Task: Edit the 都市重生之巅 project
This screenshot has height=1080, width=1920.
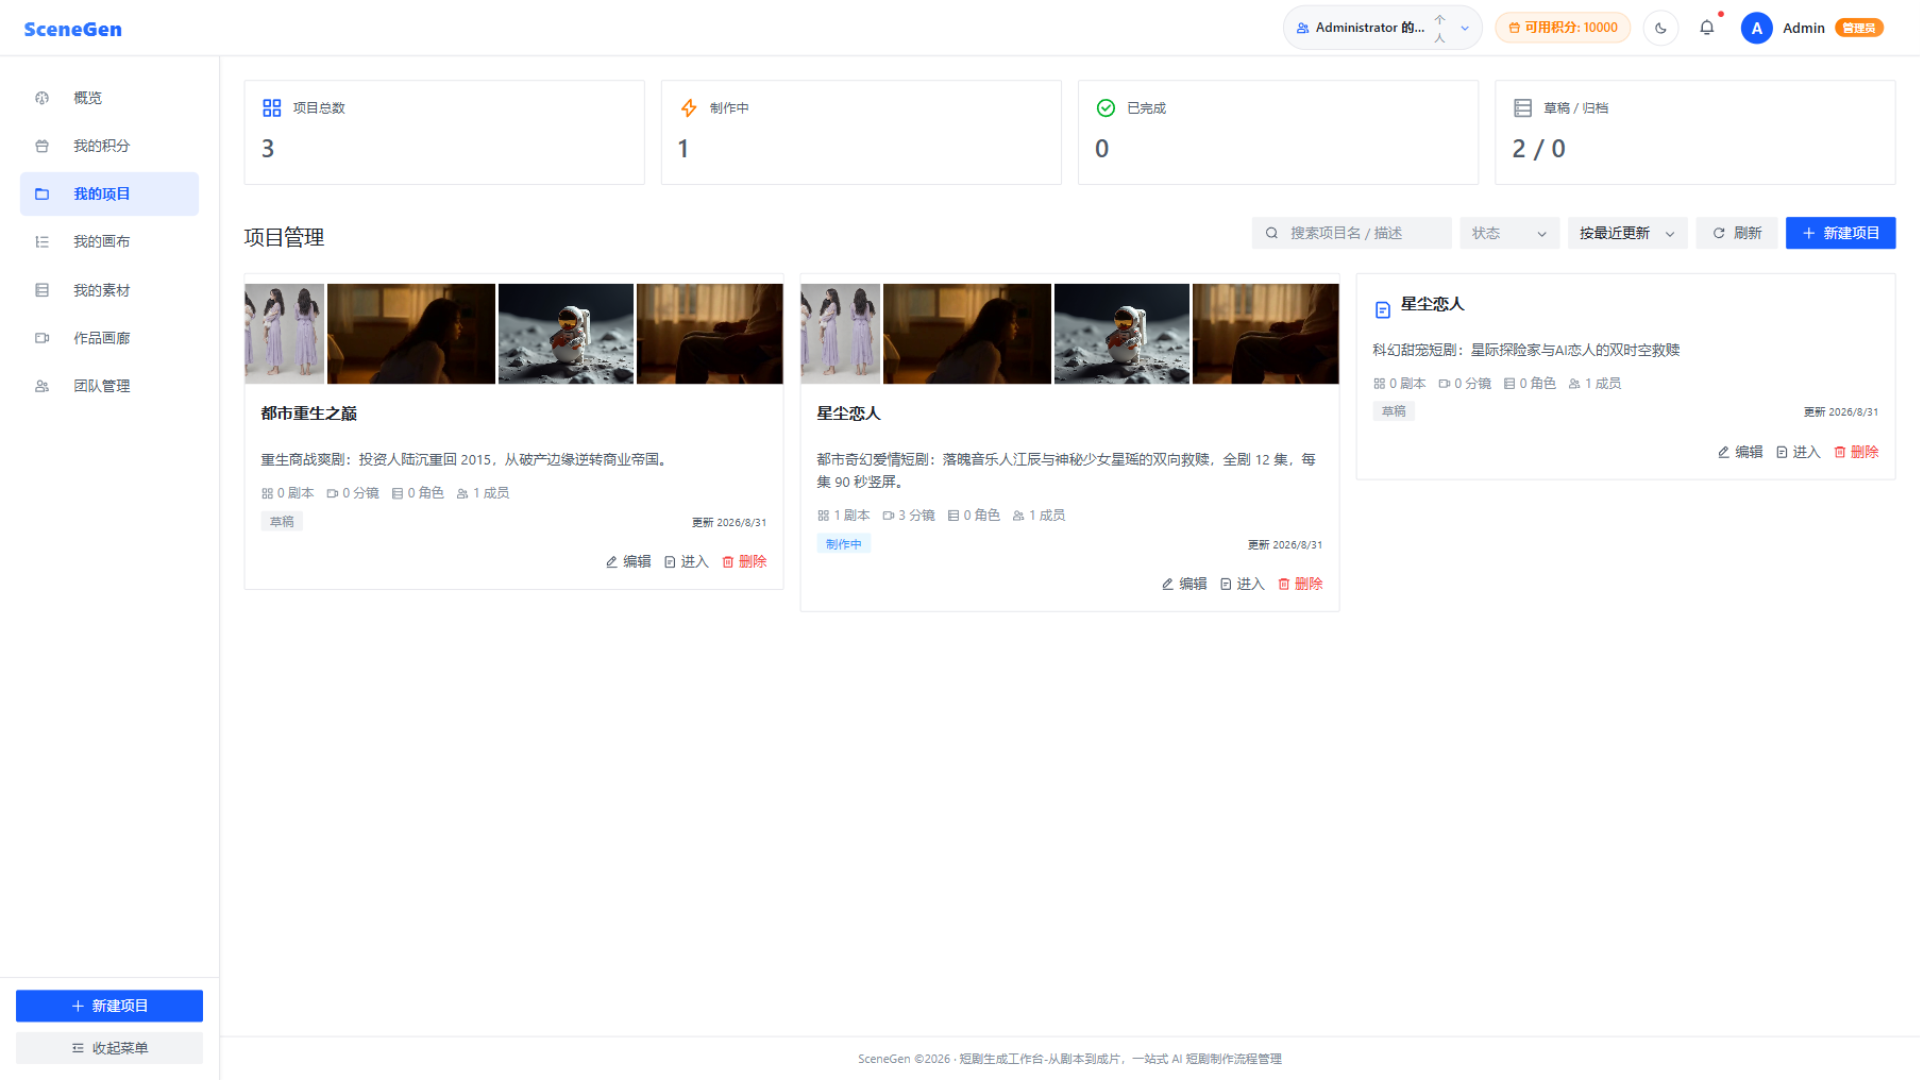Action: pyautogui.click(x=628, y=562)
